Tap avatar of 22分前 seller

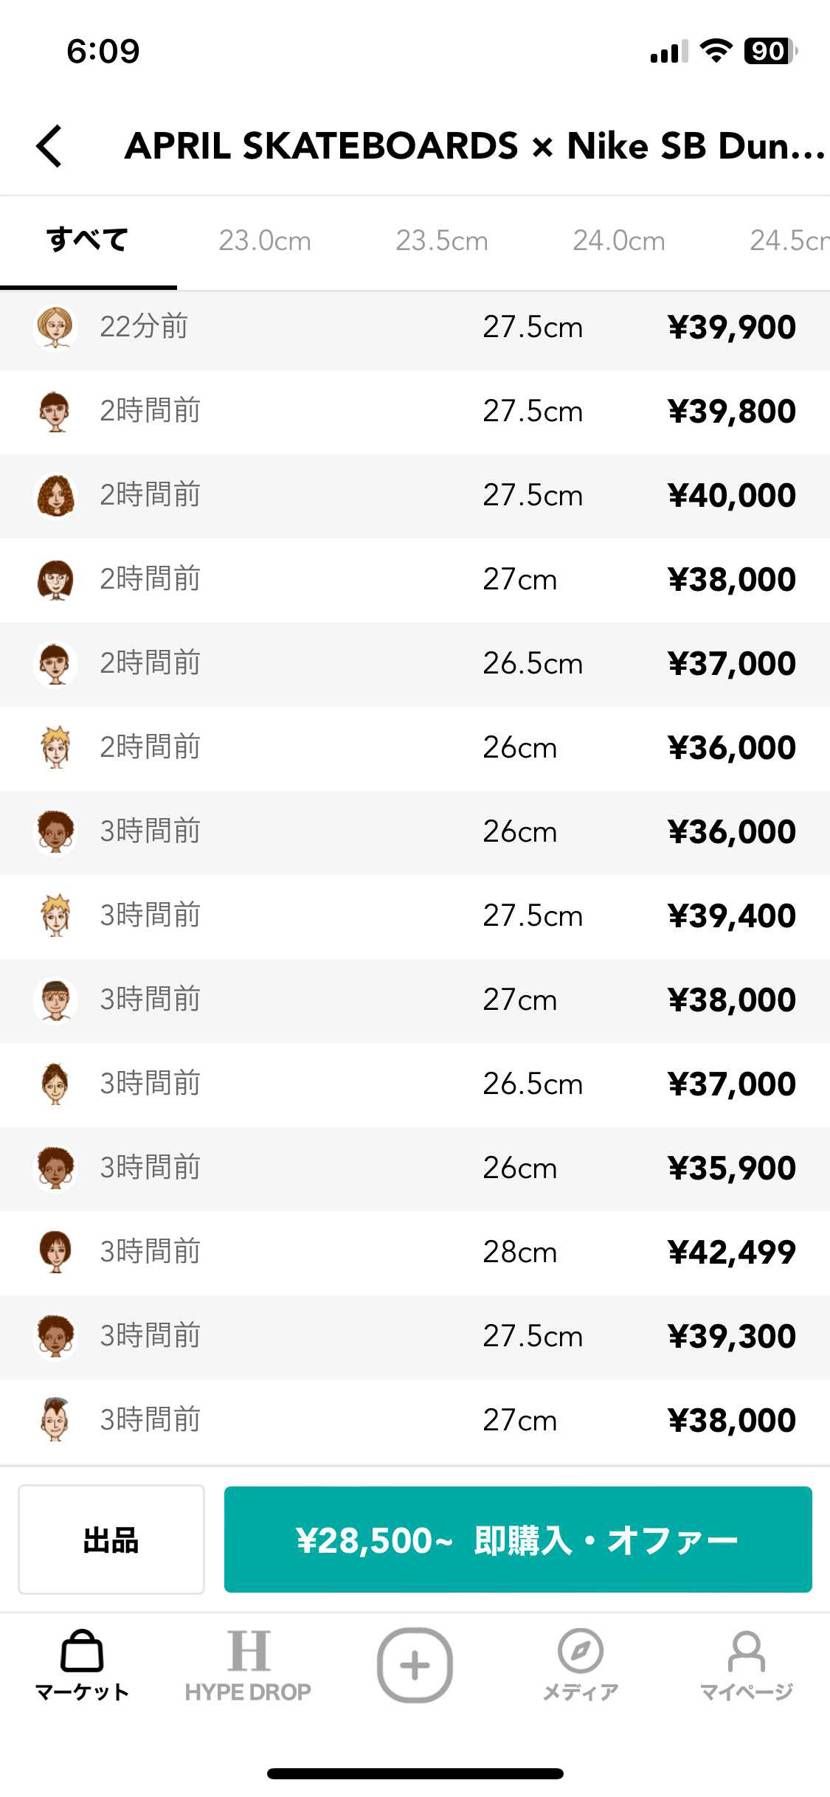click(x=56, y=327)
